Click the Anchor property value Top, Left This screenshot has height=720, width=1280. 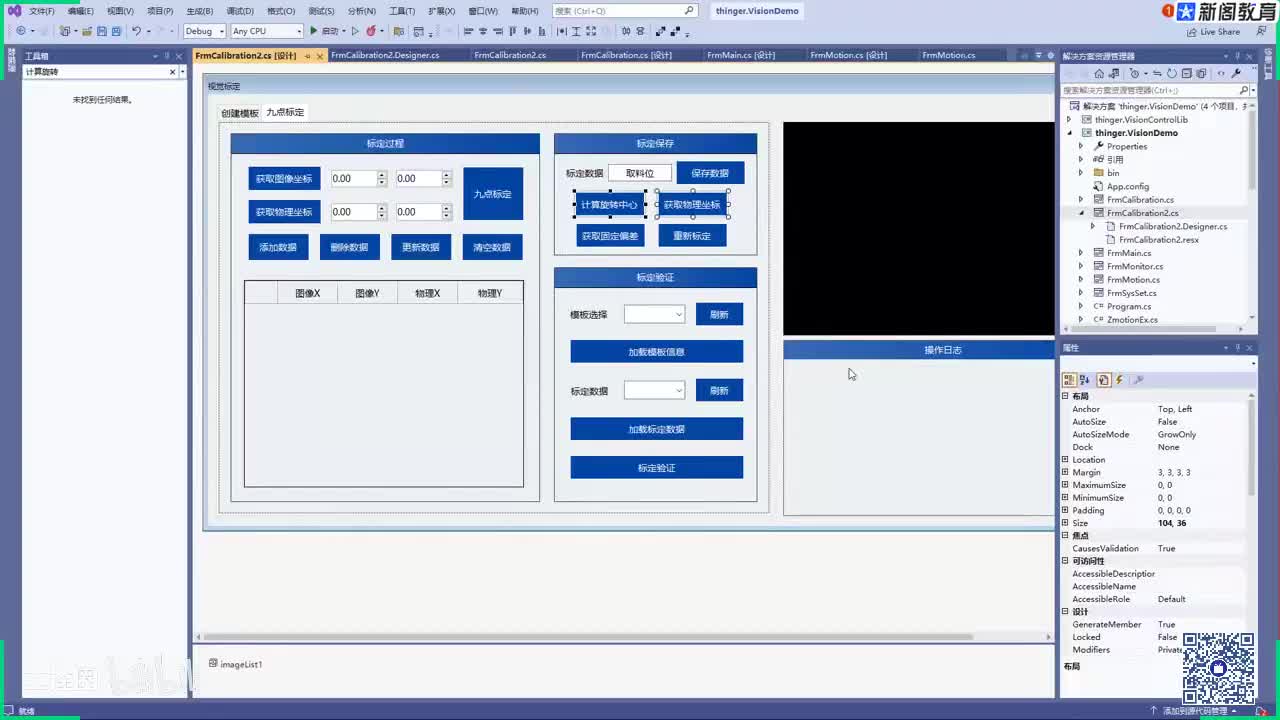pyautogui.click(x=1175, y=409)
